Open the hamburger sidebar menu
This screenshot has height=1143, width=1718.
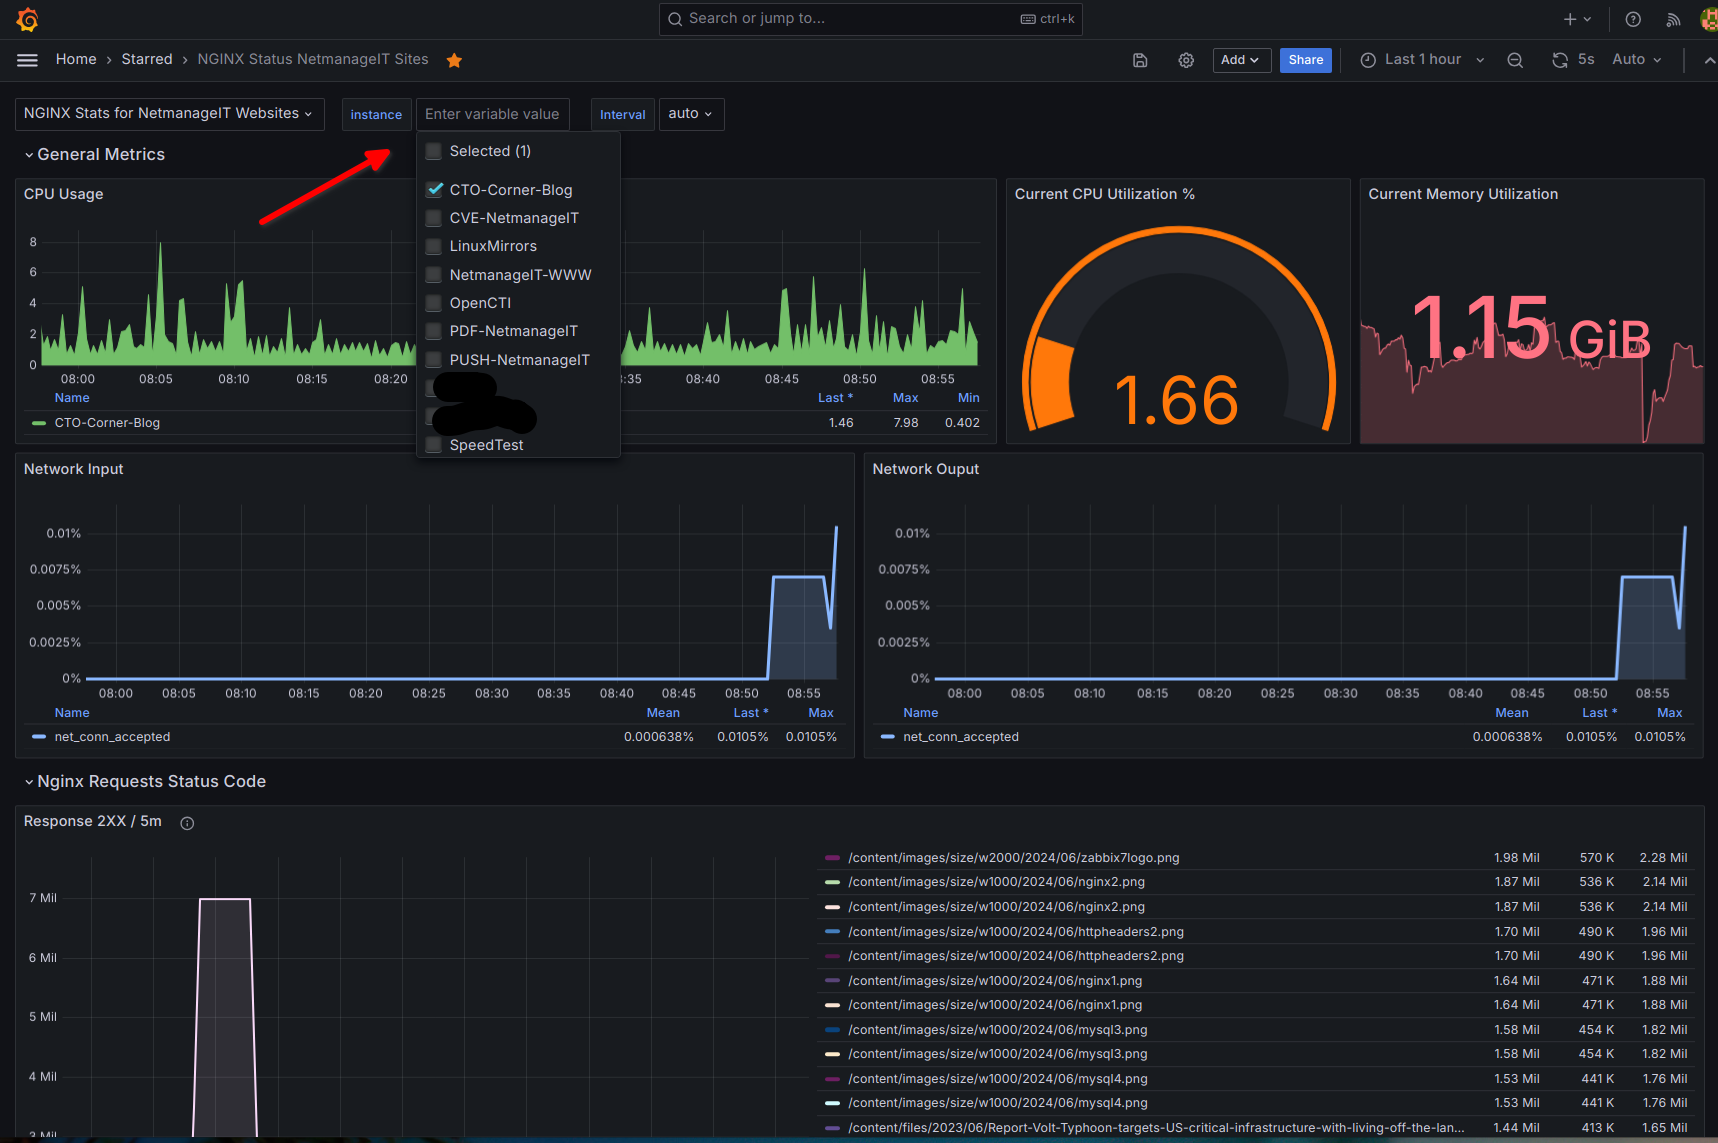click(27, 60)
